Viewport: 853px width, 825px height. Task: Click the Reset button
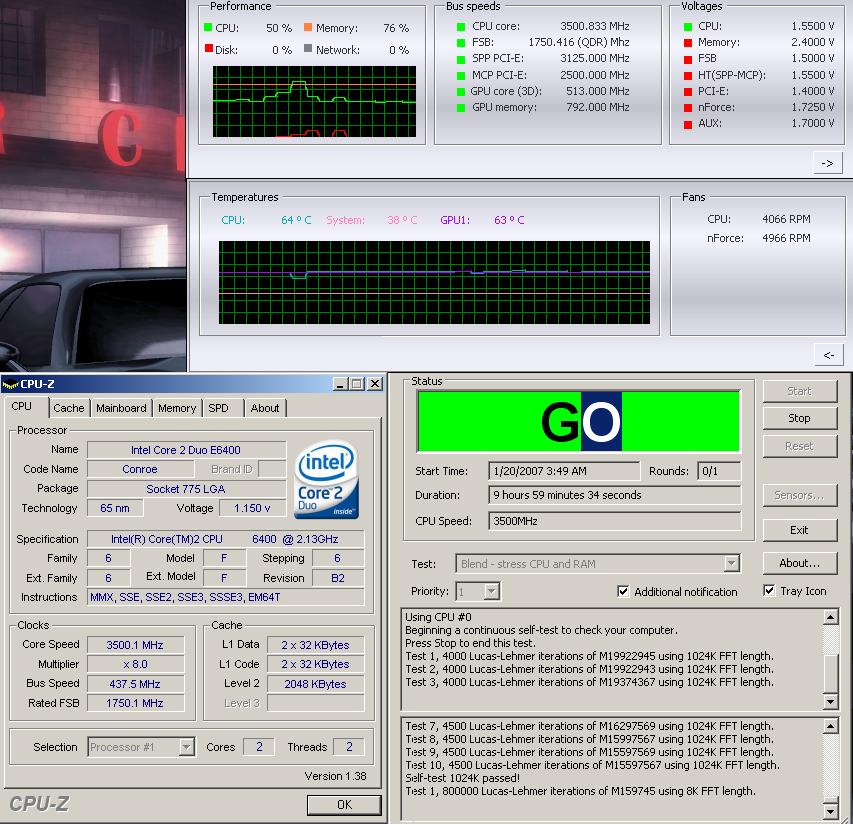coord(799,446)
